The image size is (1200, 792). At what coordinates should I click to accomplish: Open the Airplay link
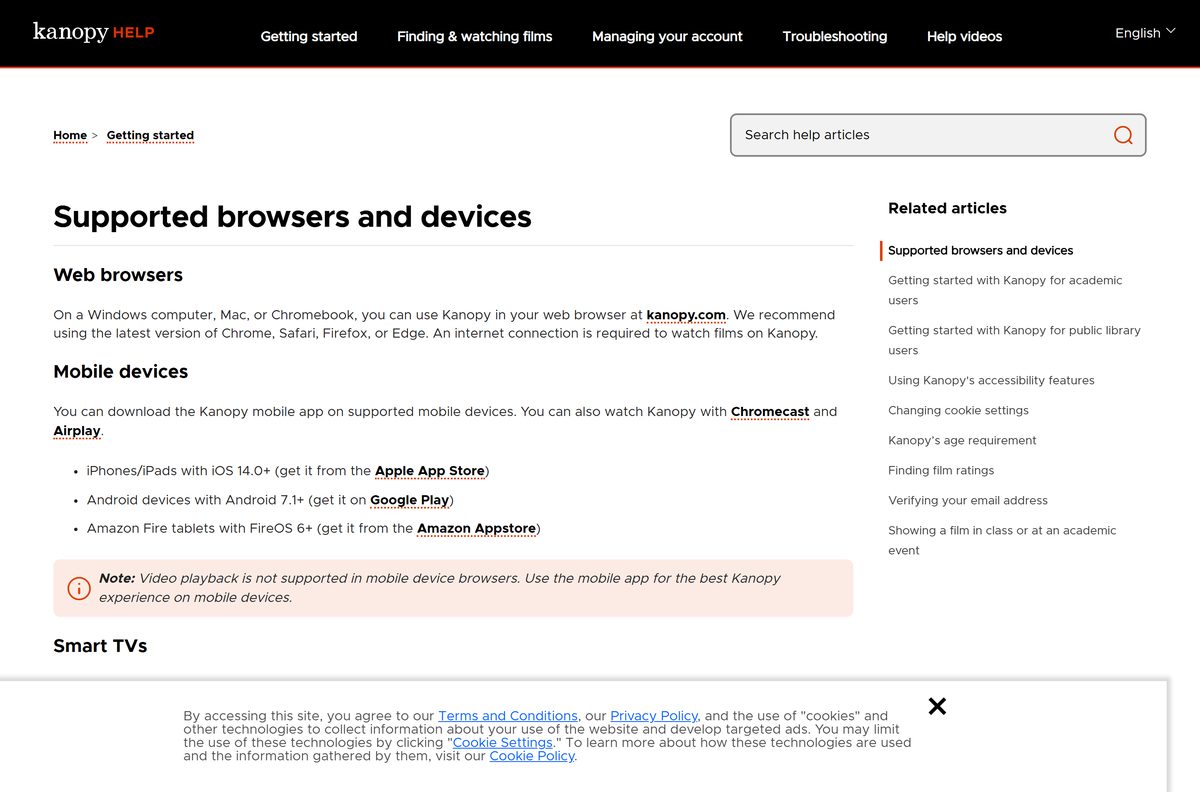pyautogui.click(x=77, y=431)
